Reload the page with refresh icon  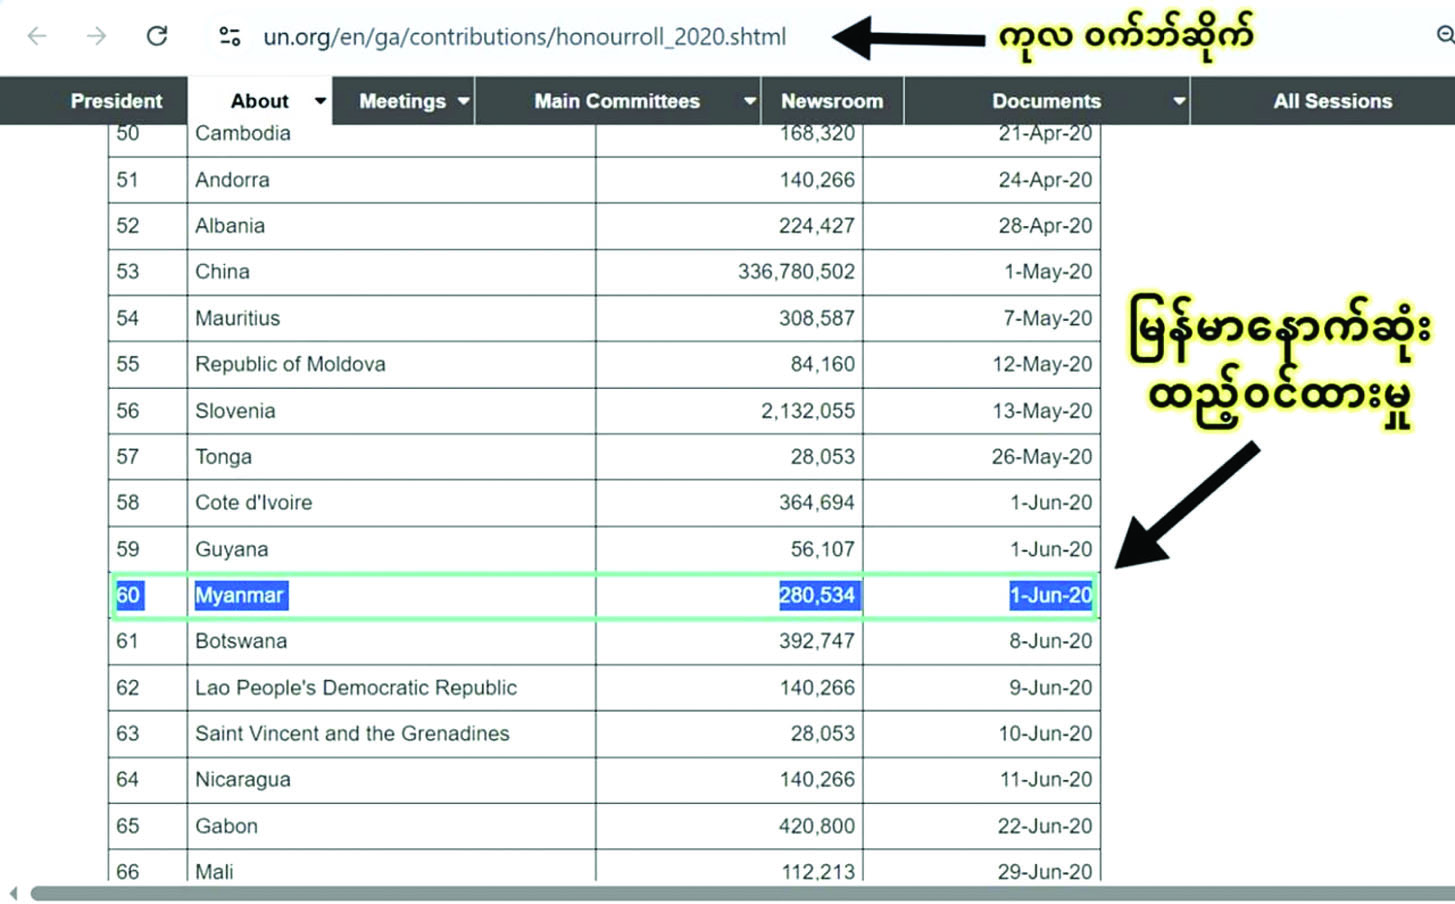point(157,37)
